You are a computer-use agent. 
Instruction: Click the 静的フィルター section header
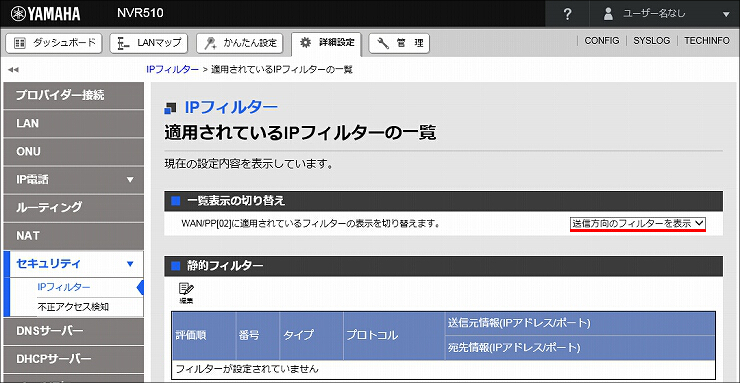(x=444, y=266)
